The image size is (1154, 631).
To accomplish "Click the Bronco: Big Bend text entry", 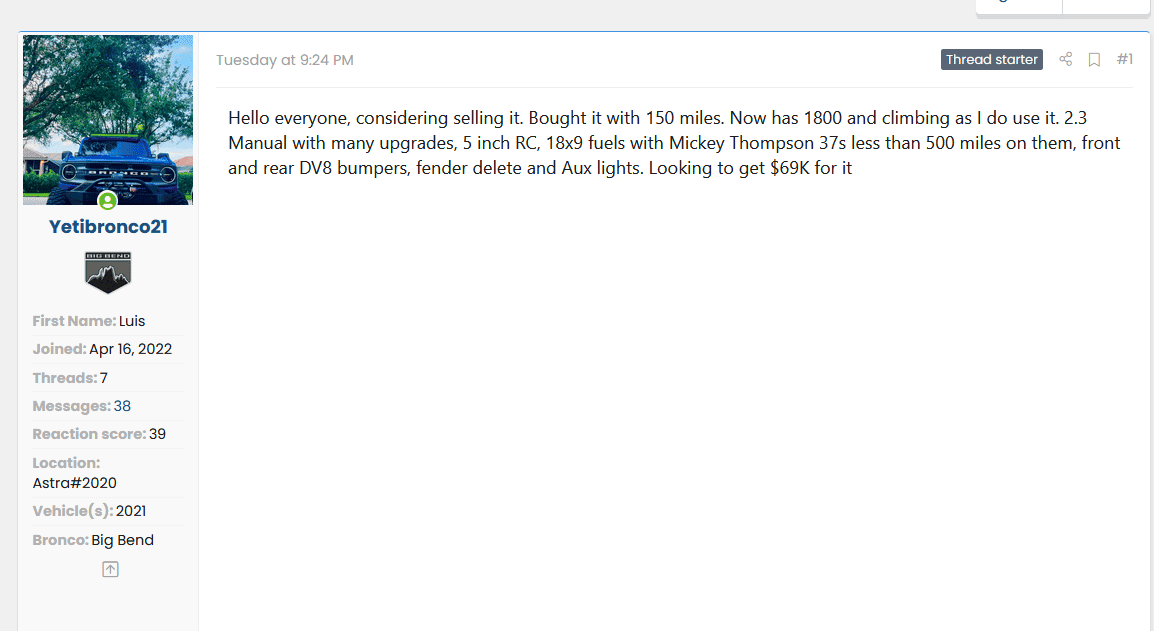I will pos(93,540).
